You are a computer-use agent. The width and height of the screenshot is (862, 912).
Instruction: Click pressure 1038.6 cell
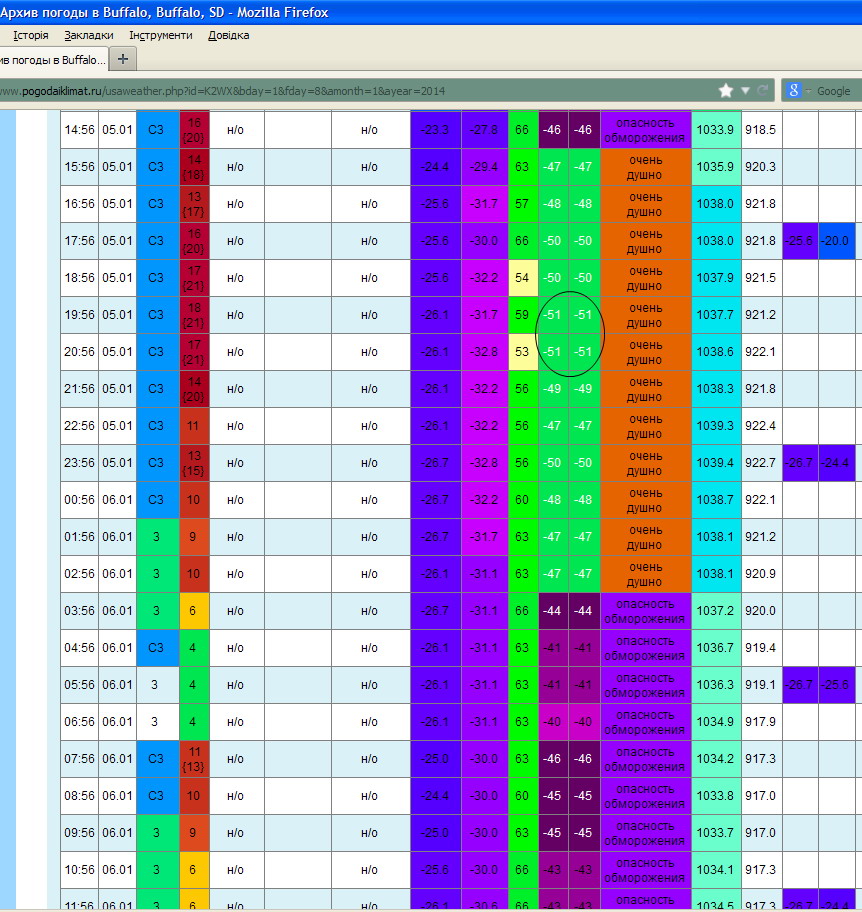coord(715,352)
